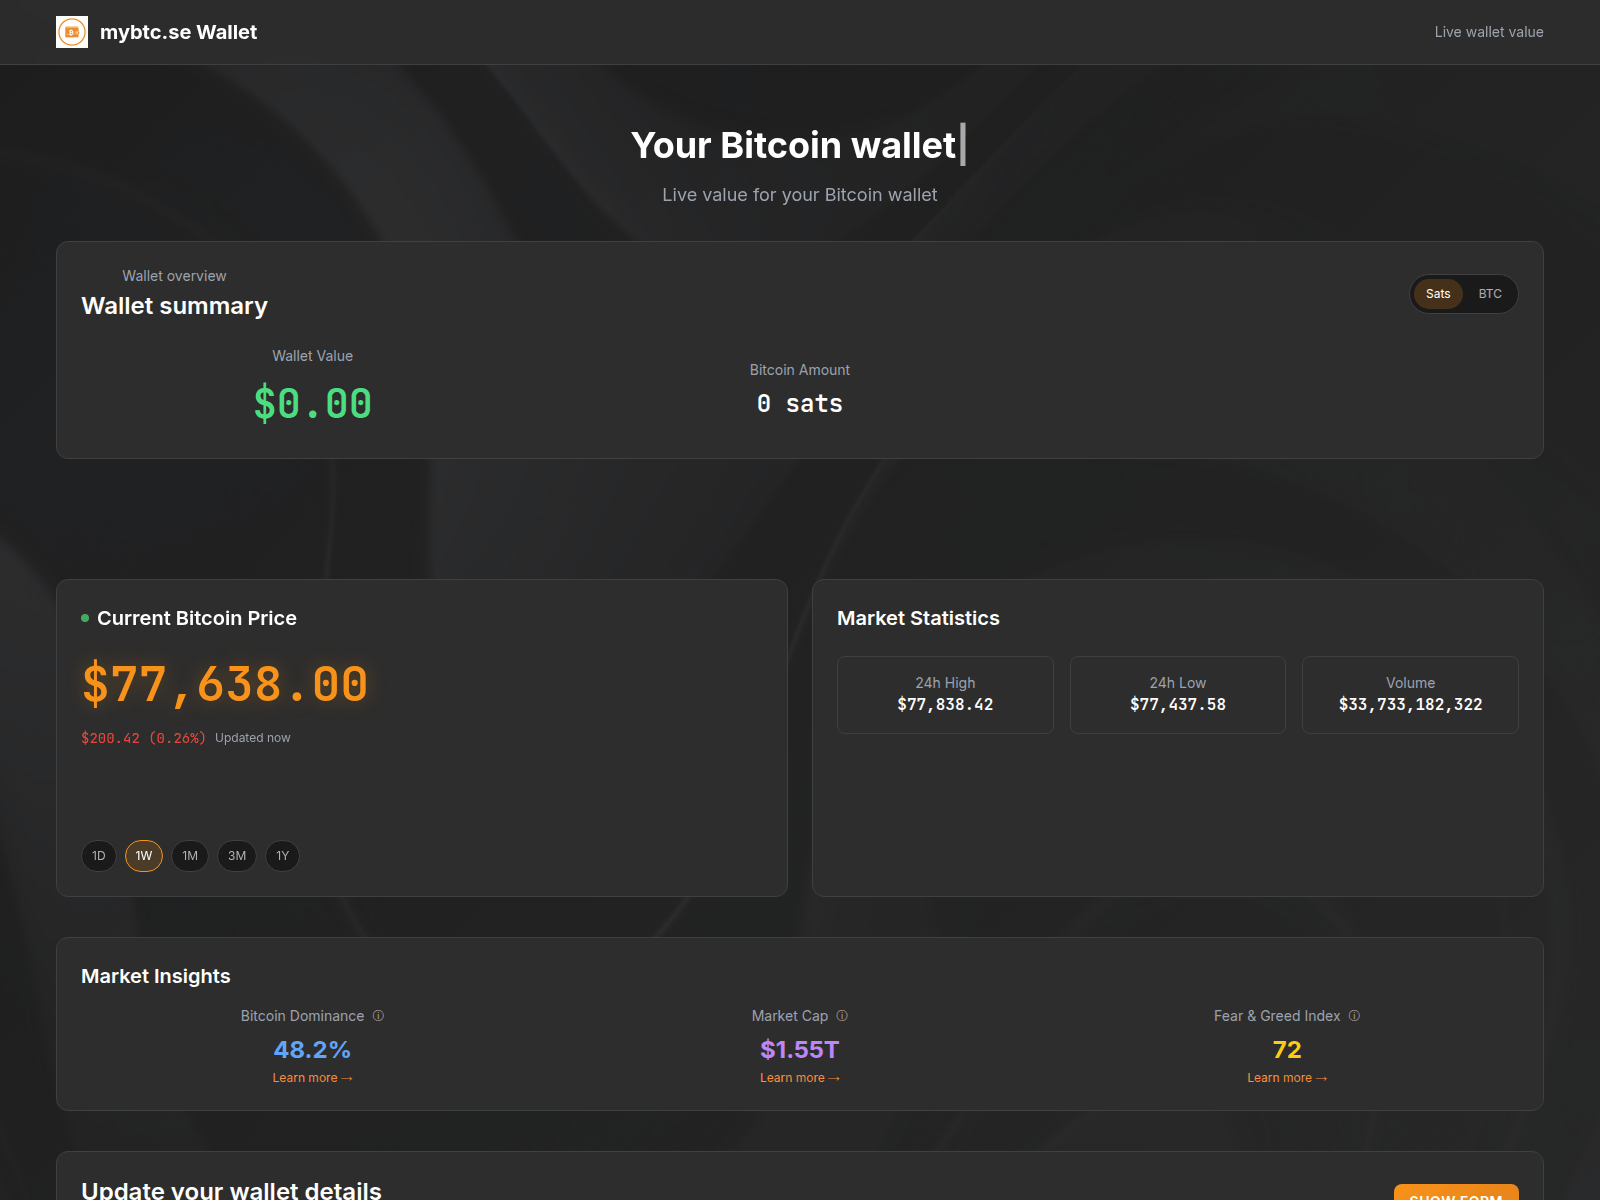Click the Market Statistics heading
This screenshot has height=1200, width=1600.
click(x=918, y=618)
